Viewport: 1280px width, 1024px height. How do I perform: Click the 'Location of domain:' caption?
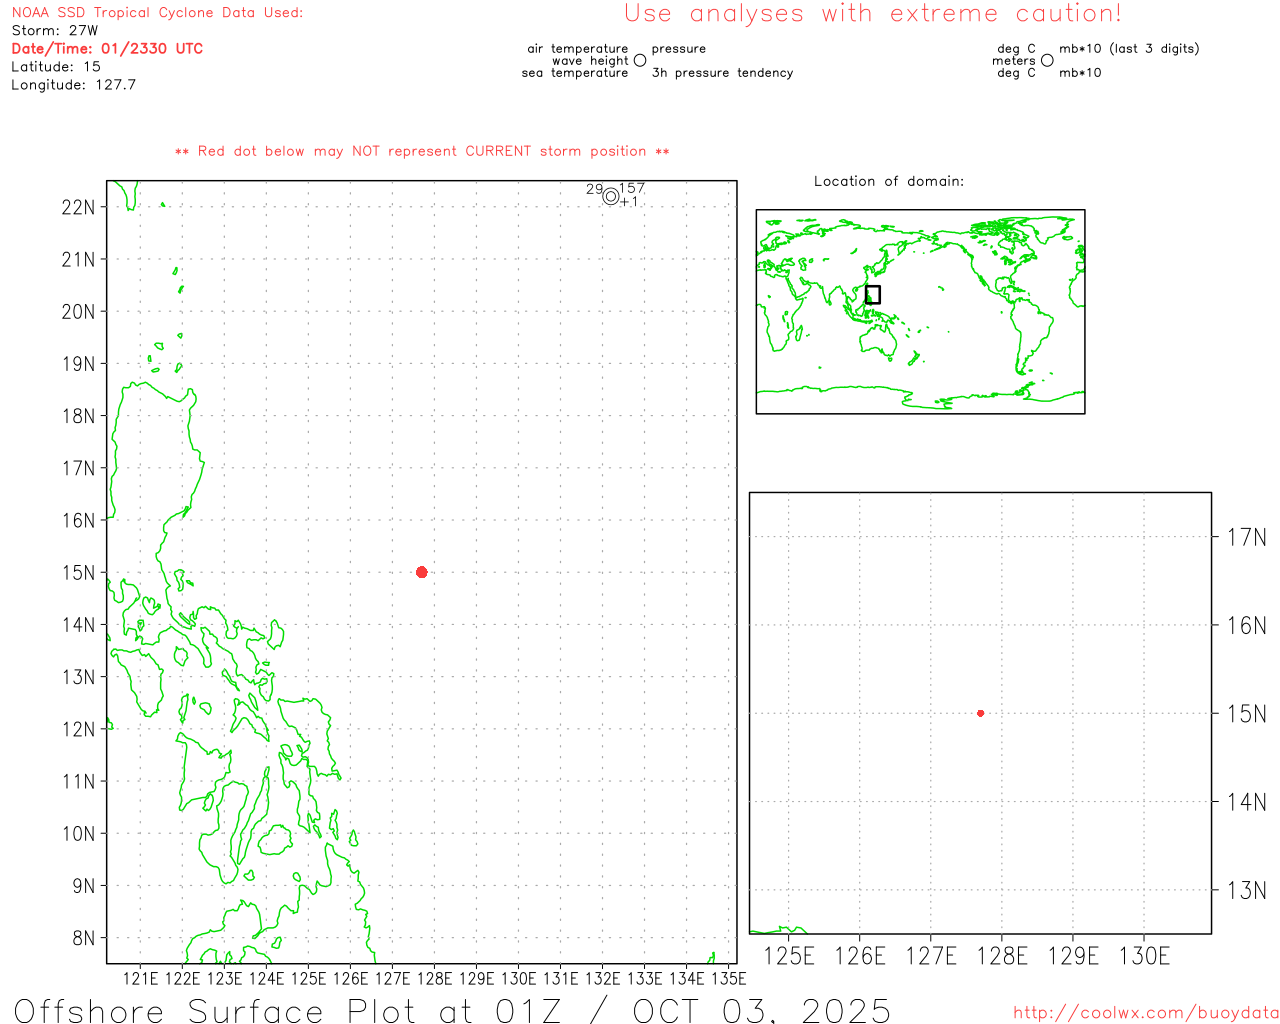point(888,181)
